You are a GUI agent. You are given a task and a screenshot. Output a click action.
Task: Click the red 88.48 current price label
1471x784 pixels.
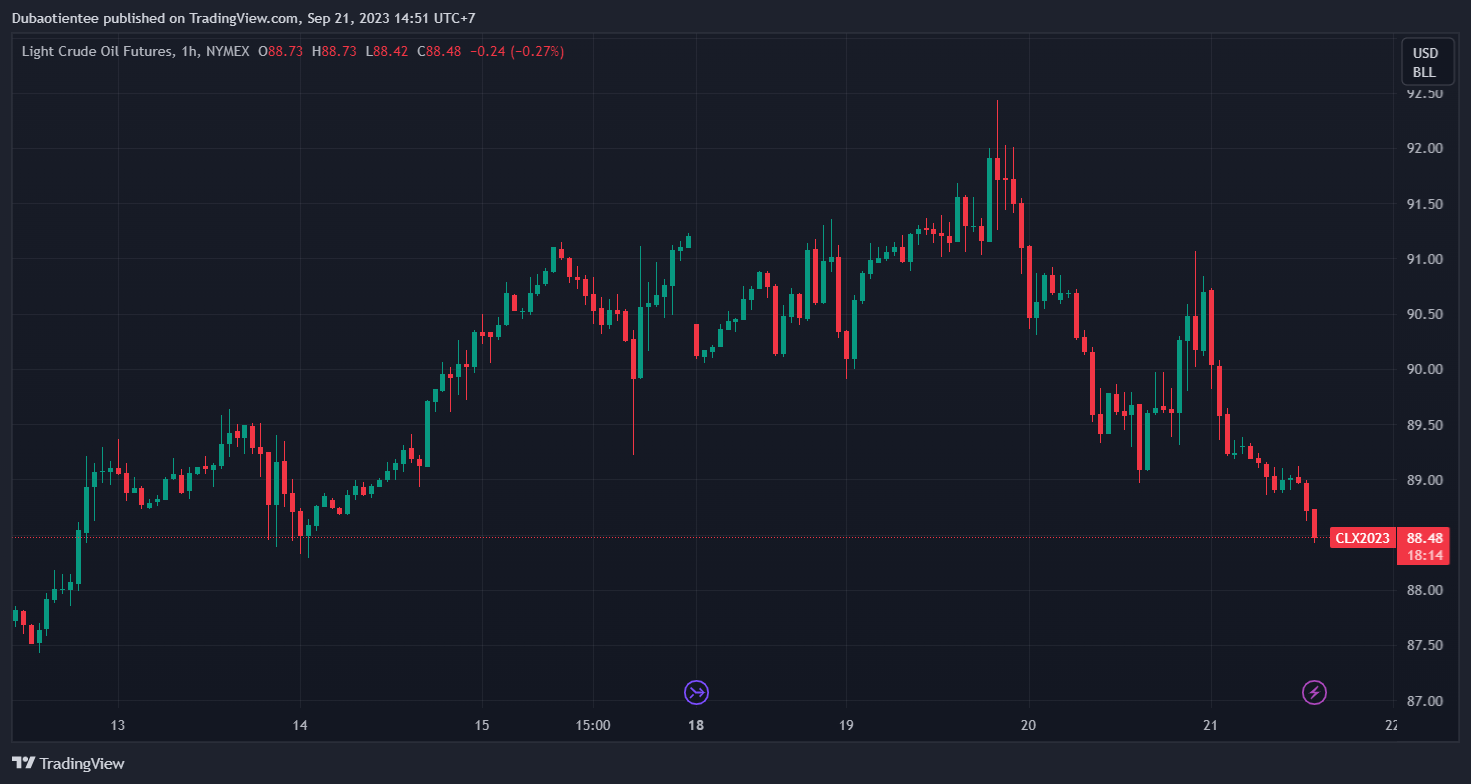click(1424, 538)
